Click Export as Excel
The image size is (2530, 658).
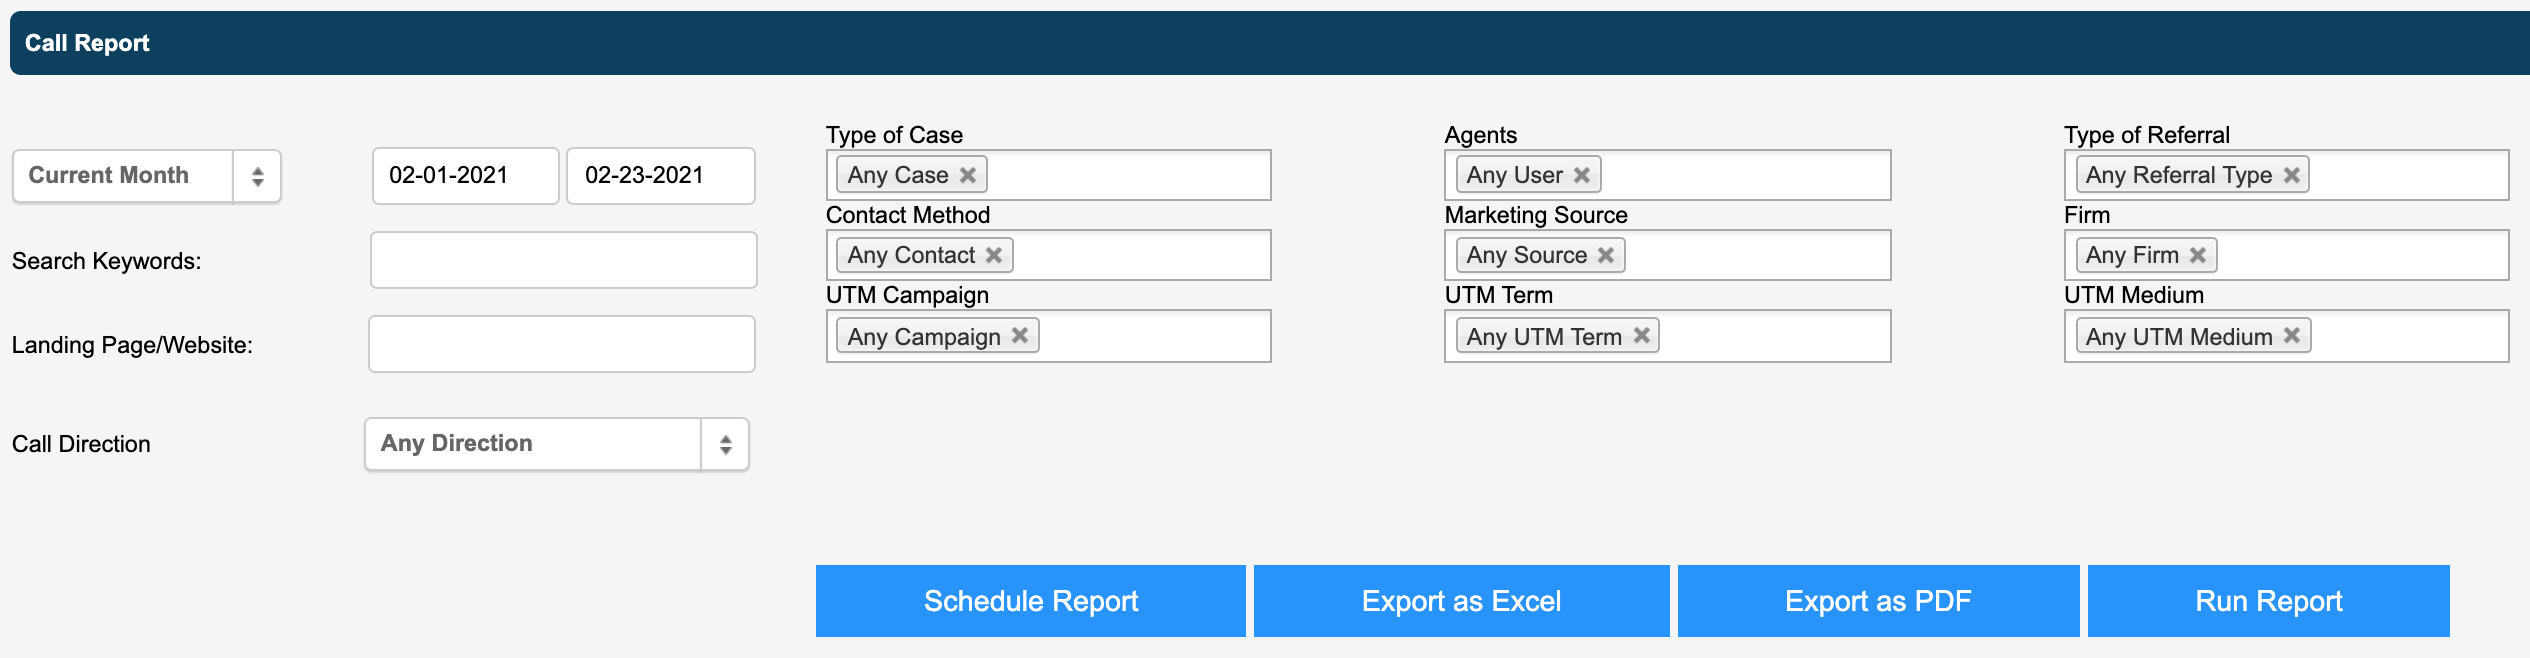(1461, 601)
